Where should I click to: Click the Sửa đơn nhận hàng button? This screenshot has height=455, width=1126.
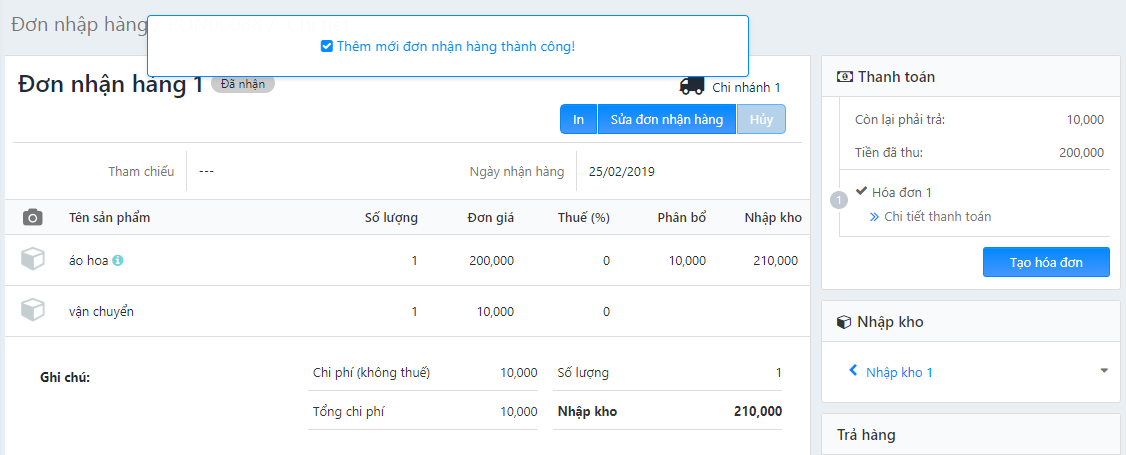click(x=666, y=119)
